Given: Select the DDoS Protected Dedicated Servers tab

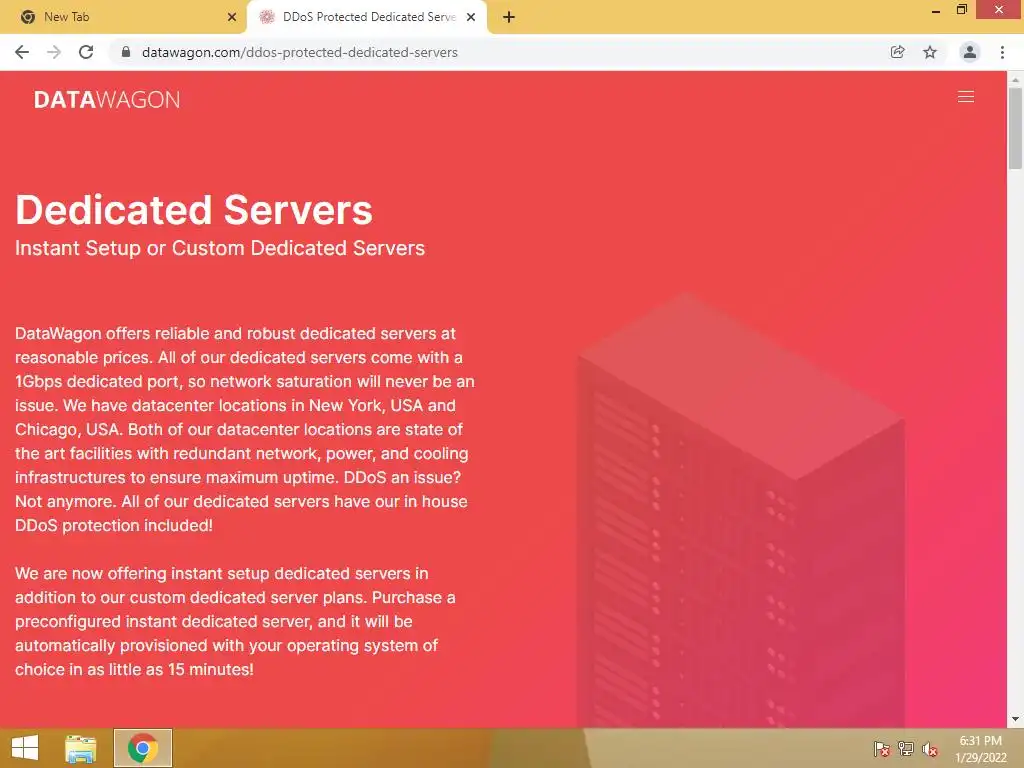Looking at the screenshot, I should 366,17.
